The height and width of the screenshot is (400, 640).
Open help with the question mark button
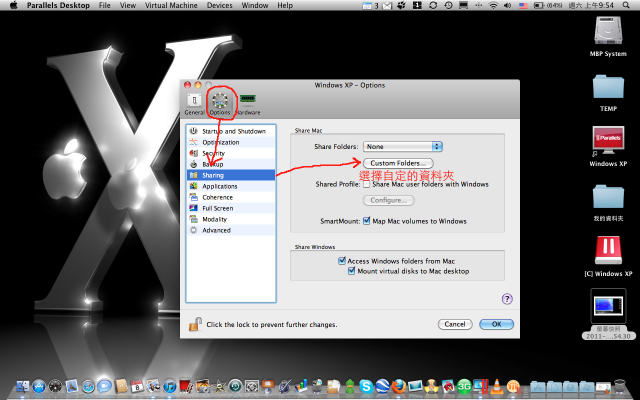click(x=507, y=299)
